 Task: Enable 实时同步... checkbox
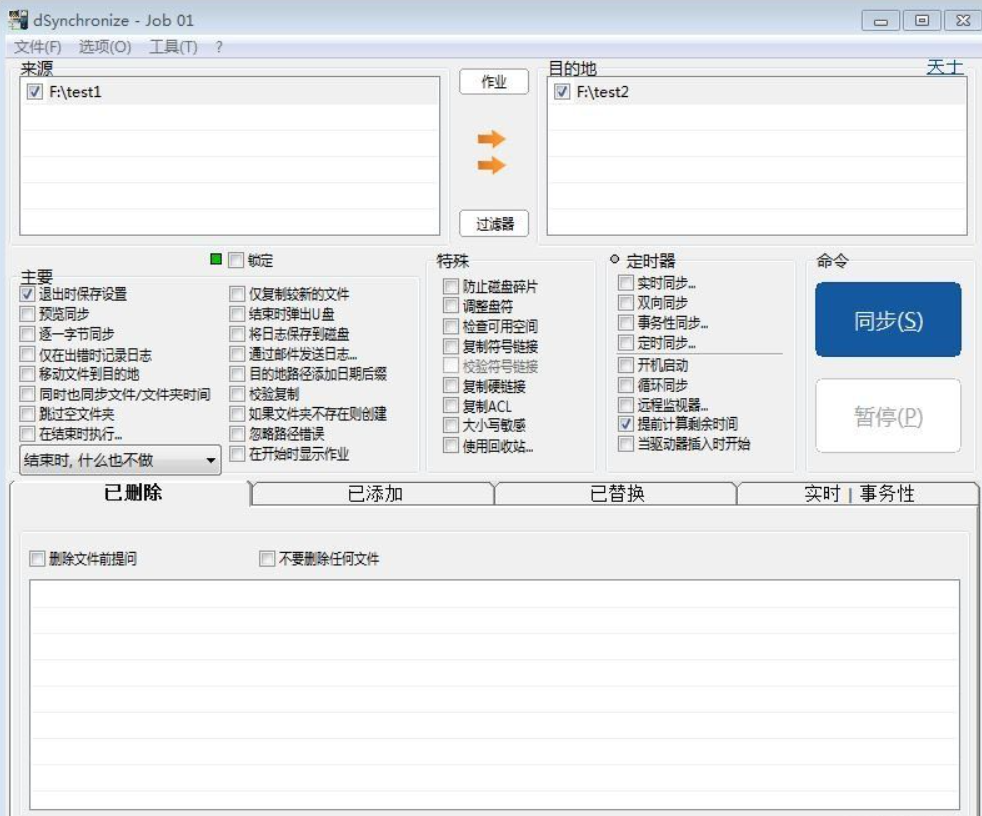pyautogui.click(x=626, y=282)
